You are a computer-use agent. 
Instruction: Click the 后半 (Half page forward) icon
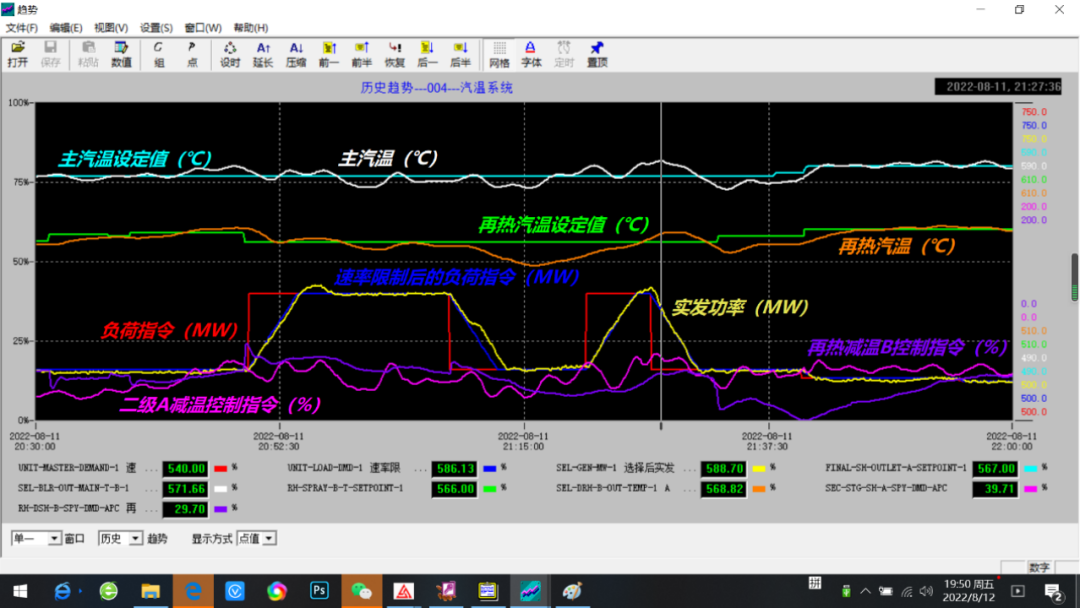[460, 54]
